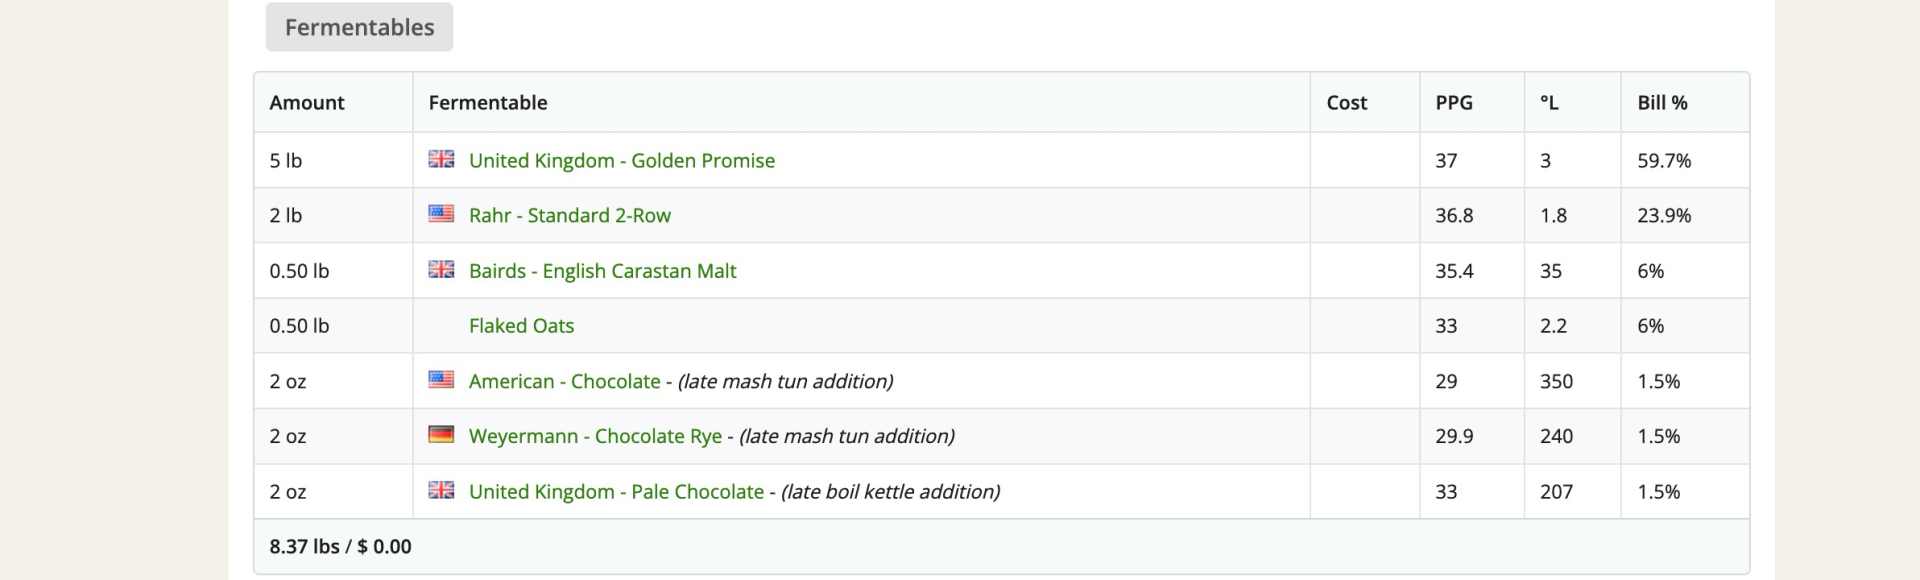Click the Cost column header
This screenshot has height=580, width=1920.
(x=1346, y=103)
